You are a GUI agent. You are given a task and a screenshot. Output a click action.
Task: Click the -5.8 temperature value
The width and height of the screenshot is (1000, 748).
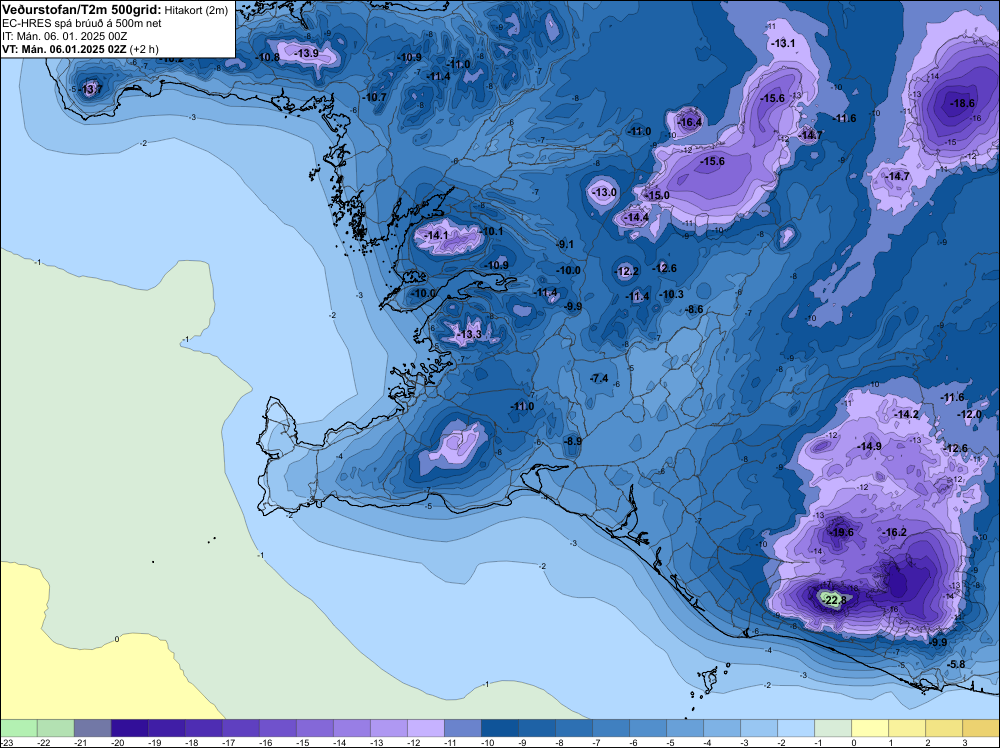pyautogui.click(x=957, y=664)
